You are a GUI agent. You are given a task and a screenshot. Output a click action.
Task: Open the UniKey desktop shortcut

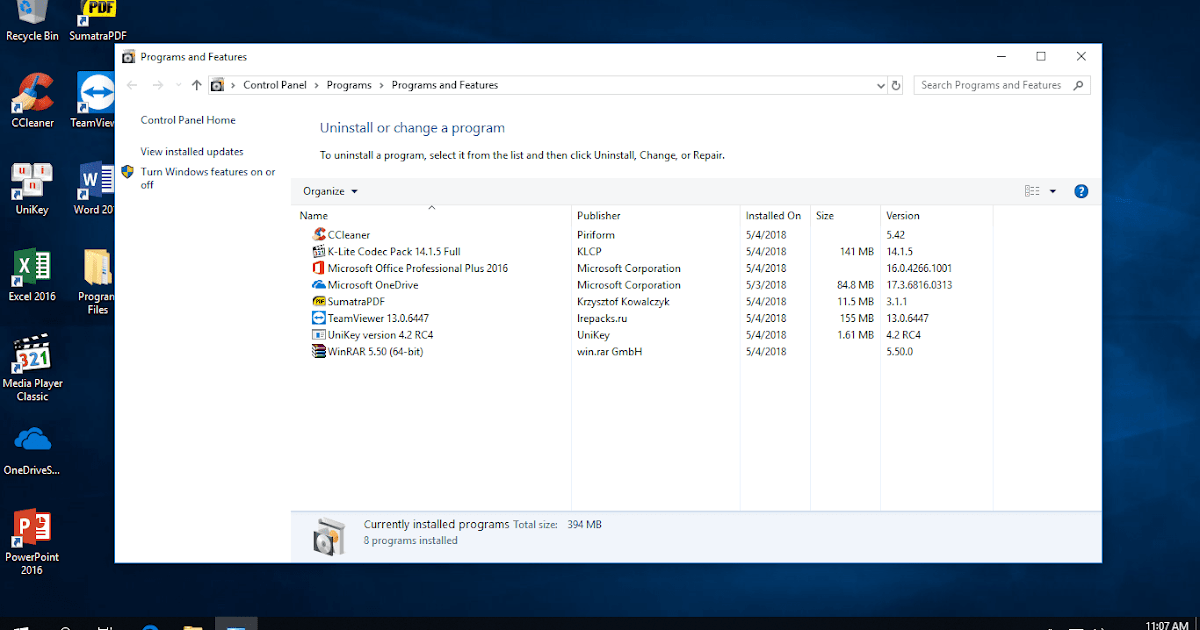pyautogui.click(x=32, y=187)
